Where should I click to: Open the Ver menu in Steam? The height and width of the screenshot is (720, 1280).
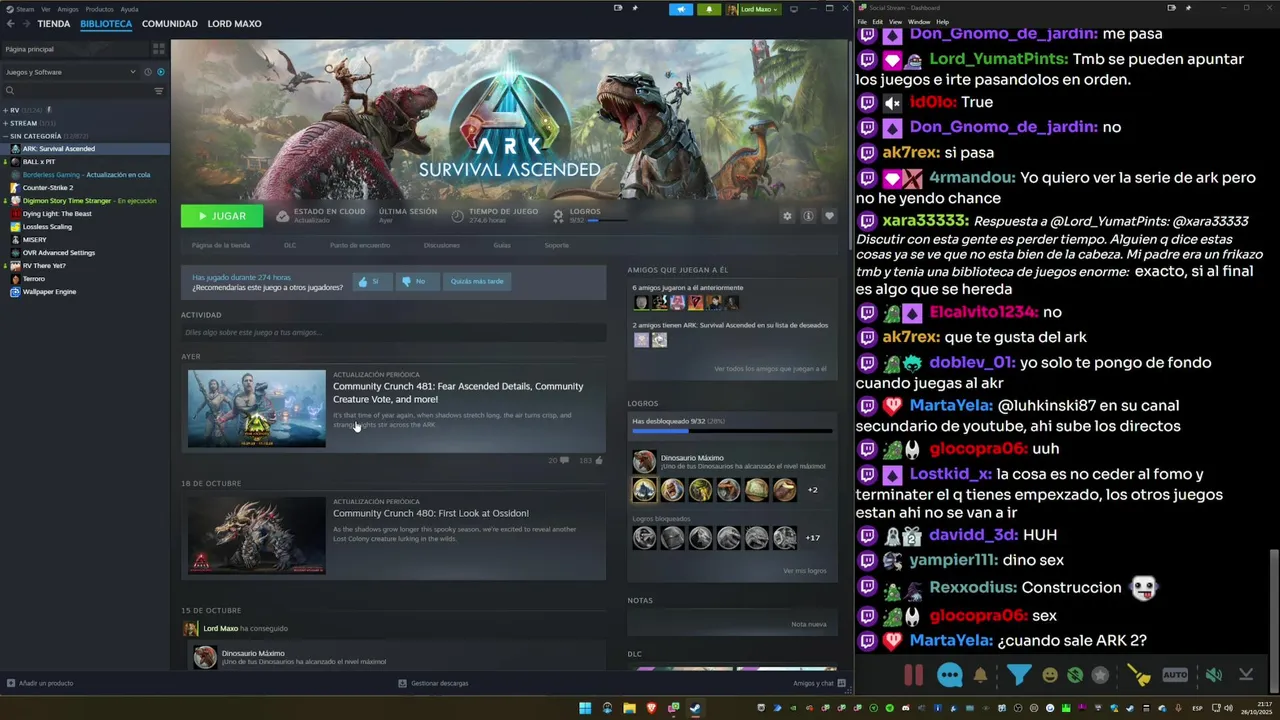pyautogui.click(x=46, y=9)
